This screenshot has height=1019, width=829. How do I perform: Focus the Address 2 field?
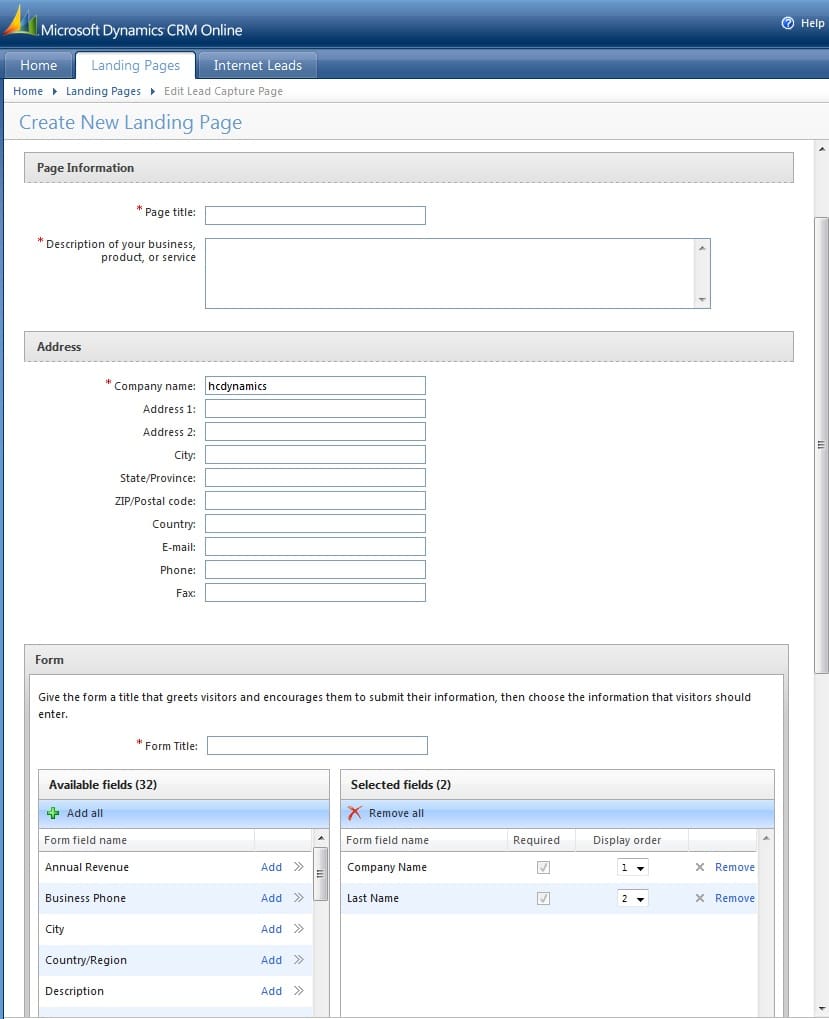[315, 432]
